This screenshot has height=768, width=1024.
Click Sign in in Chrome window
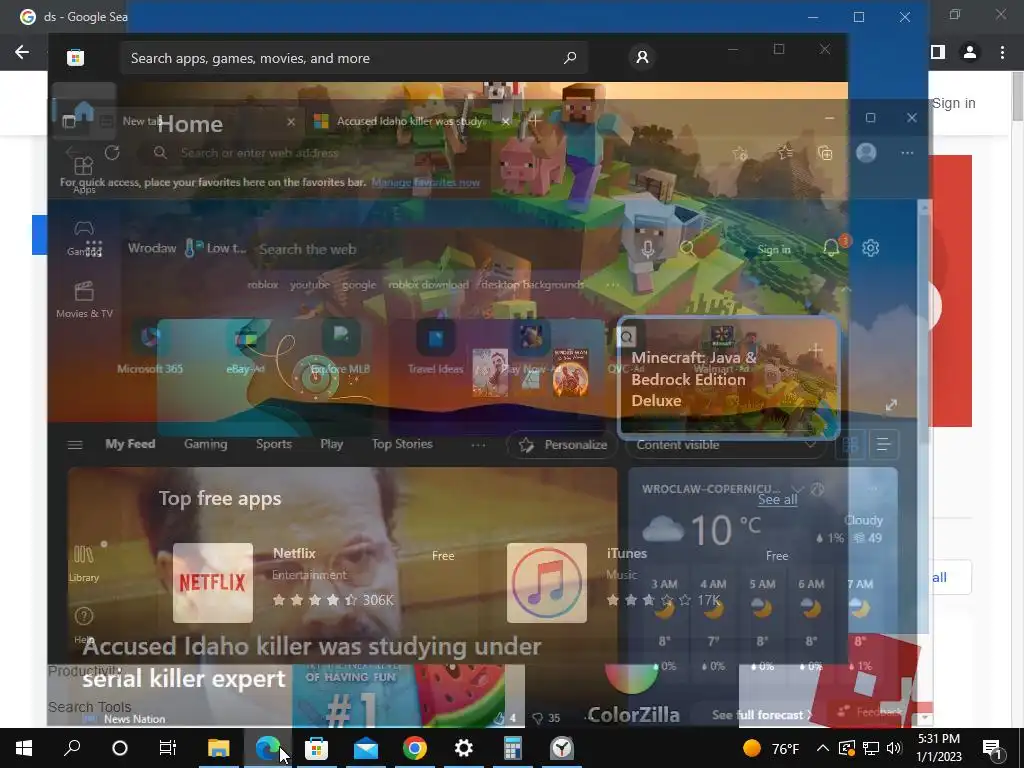(x=953, y=103)
